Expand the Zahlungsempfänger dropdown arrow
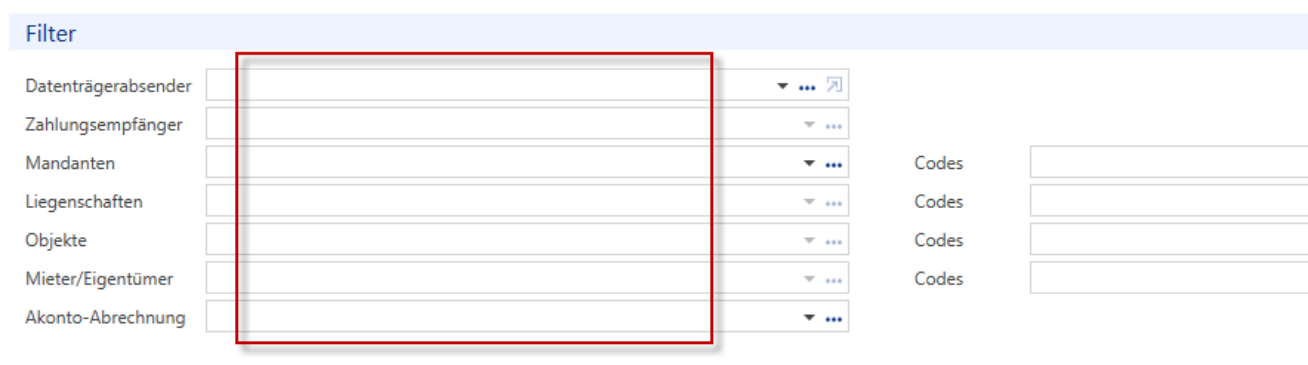1308x365 pixels. 810,126
